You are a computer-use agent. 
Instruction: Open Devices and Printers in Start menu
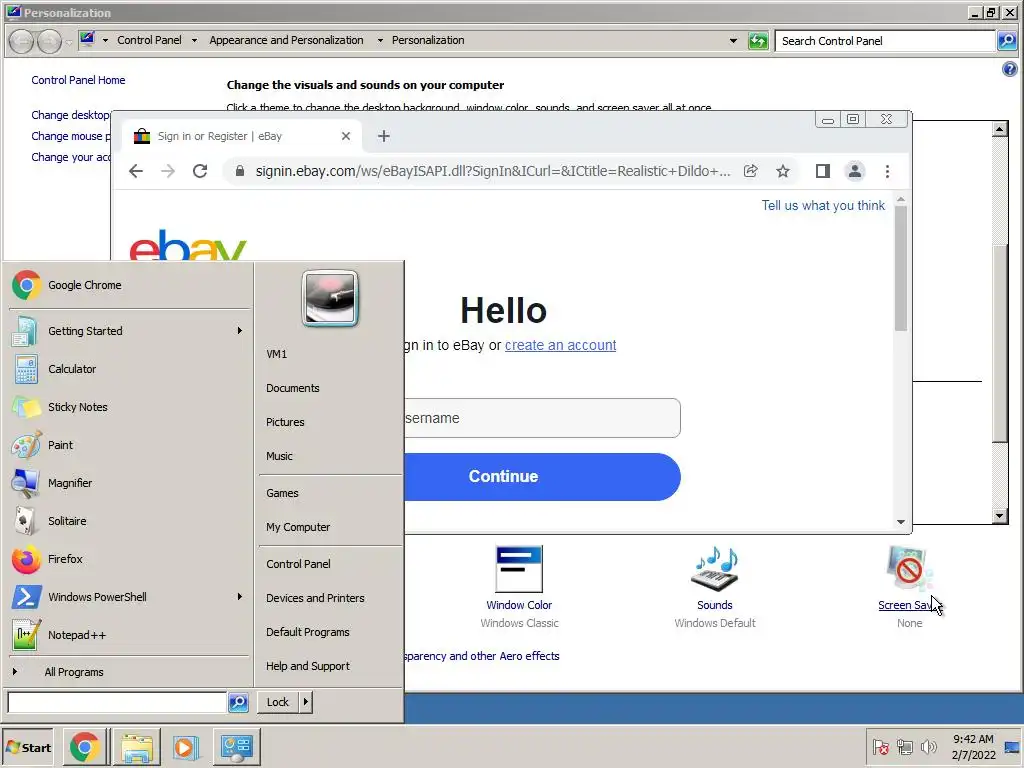(x=315, y=598)
